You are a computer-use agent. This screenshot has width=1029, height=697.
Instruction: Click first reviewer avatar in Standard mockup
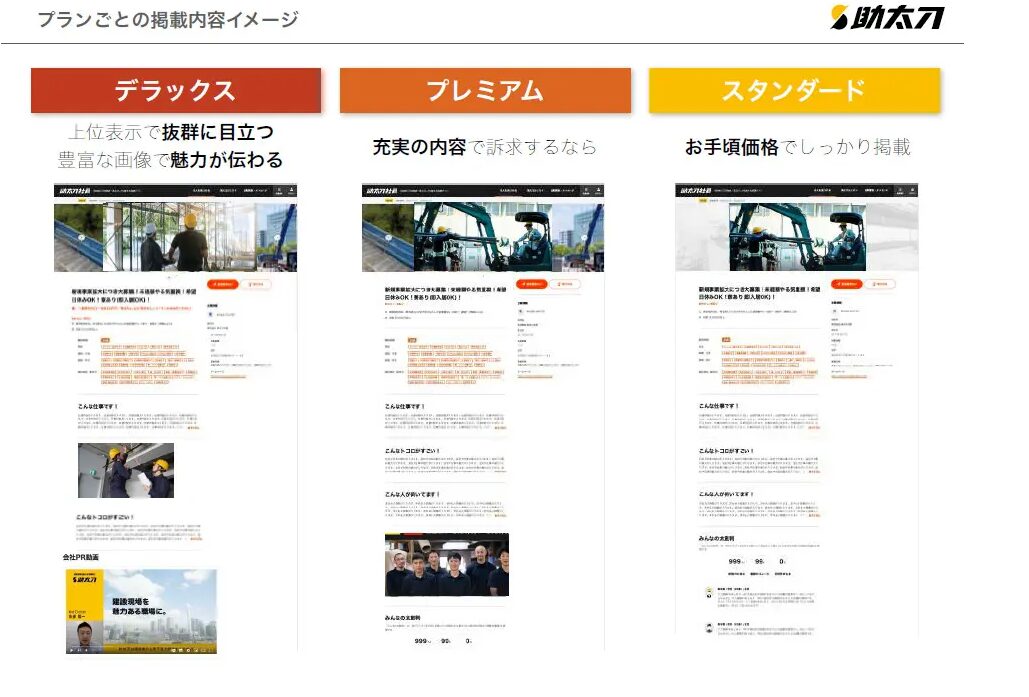[709, 593]
